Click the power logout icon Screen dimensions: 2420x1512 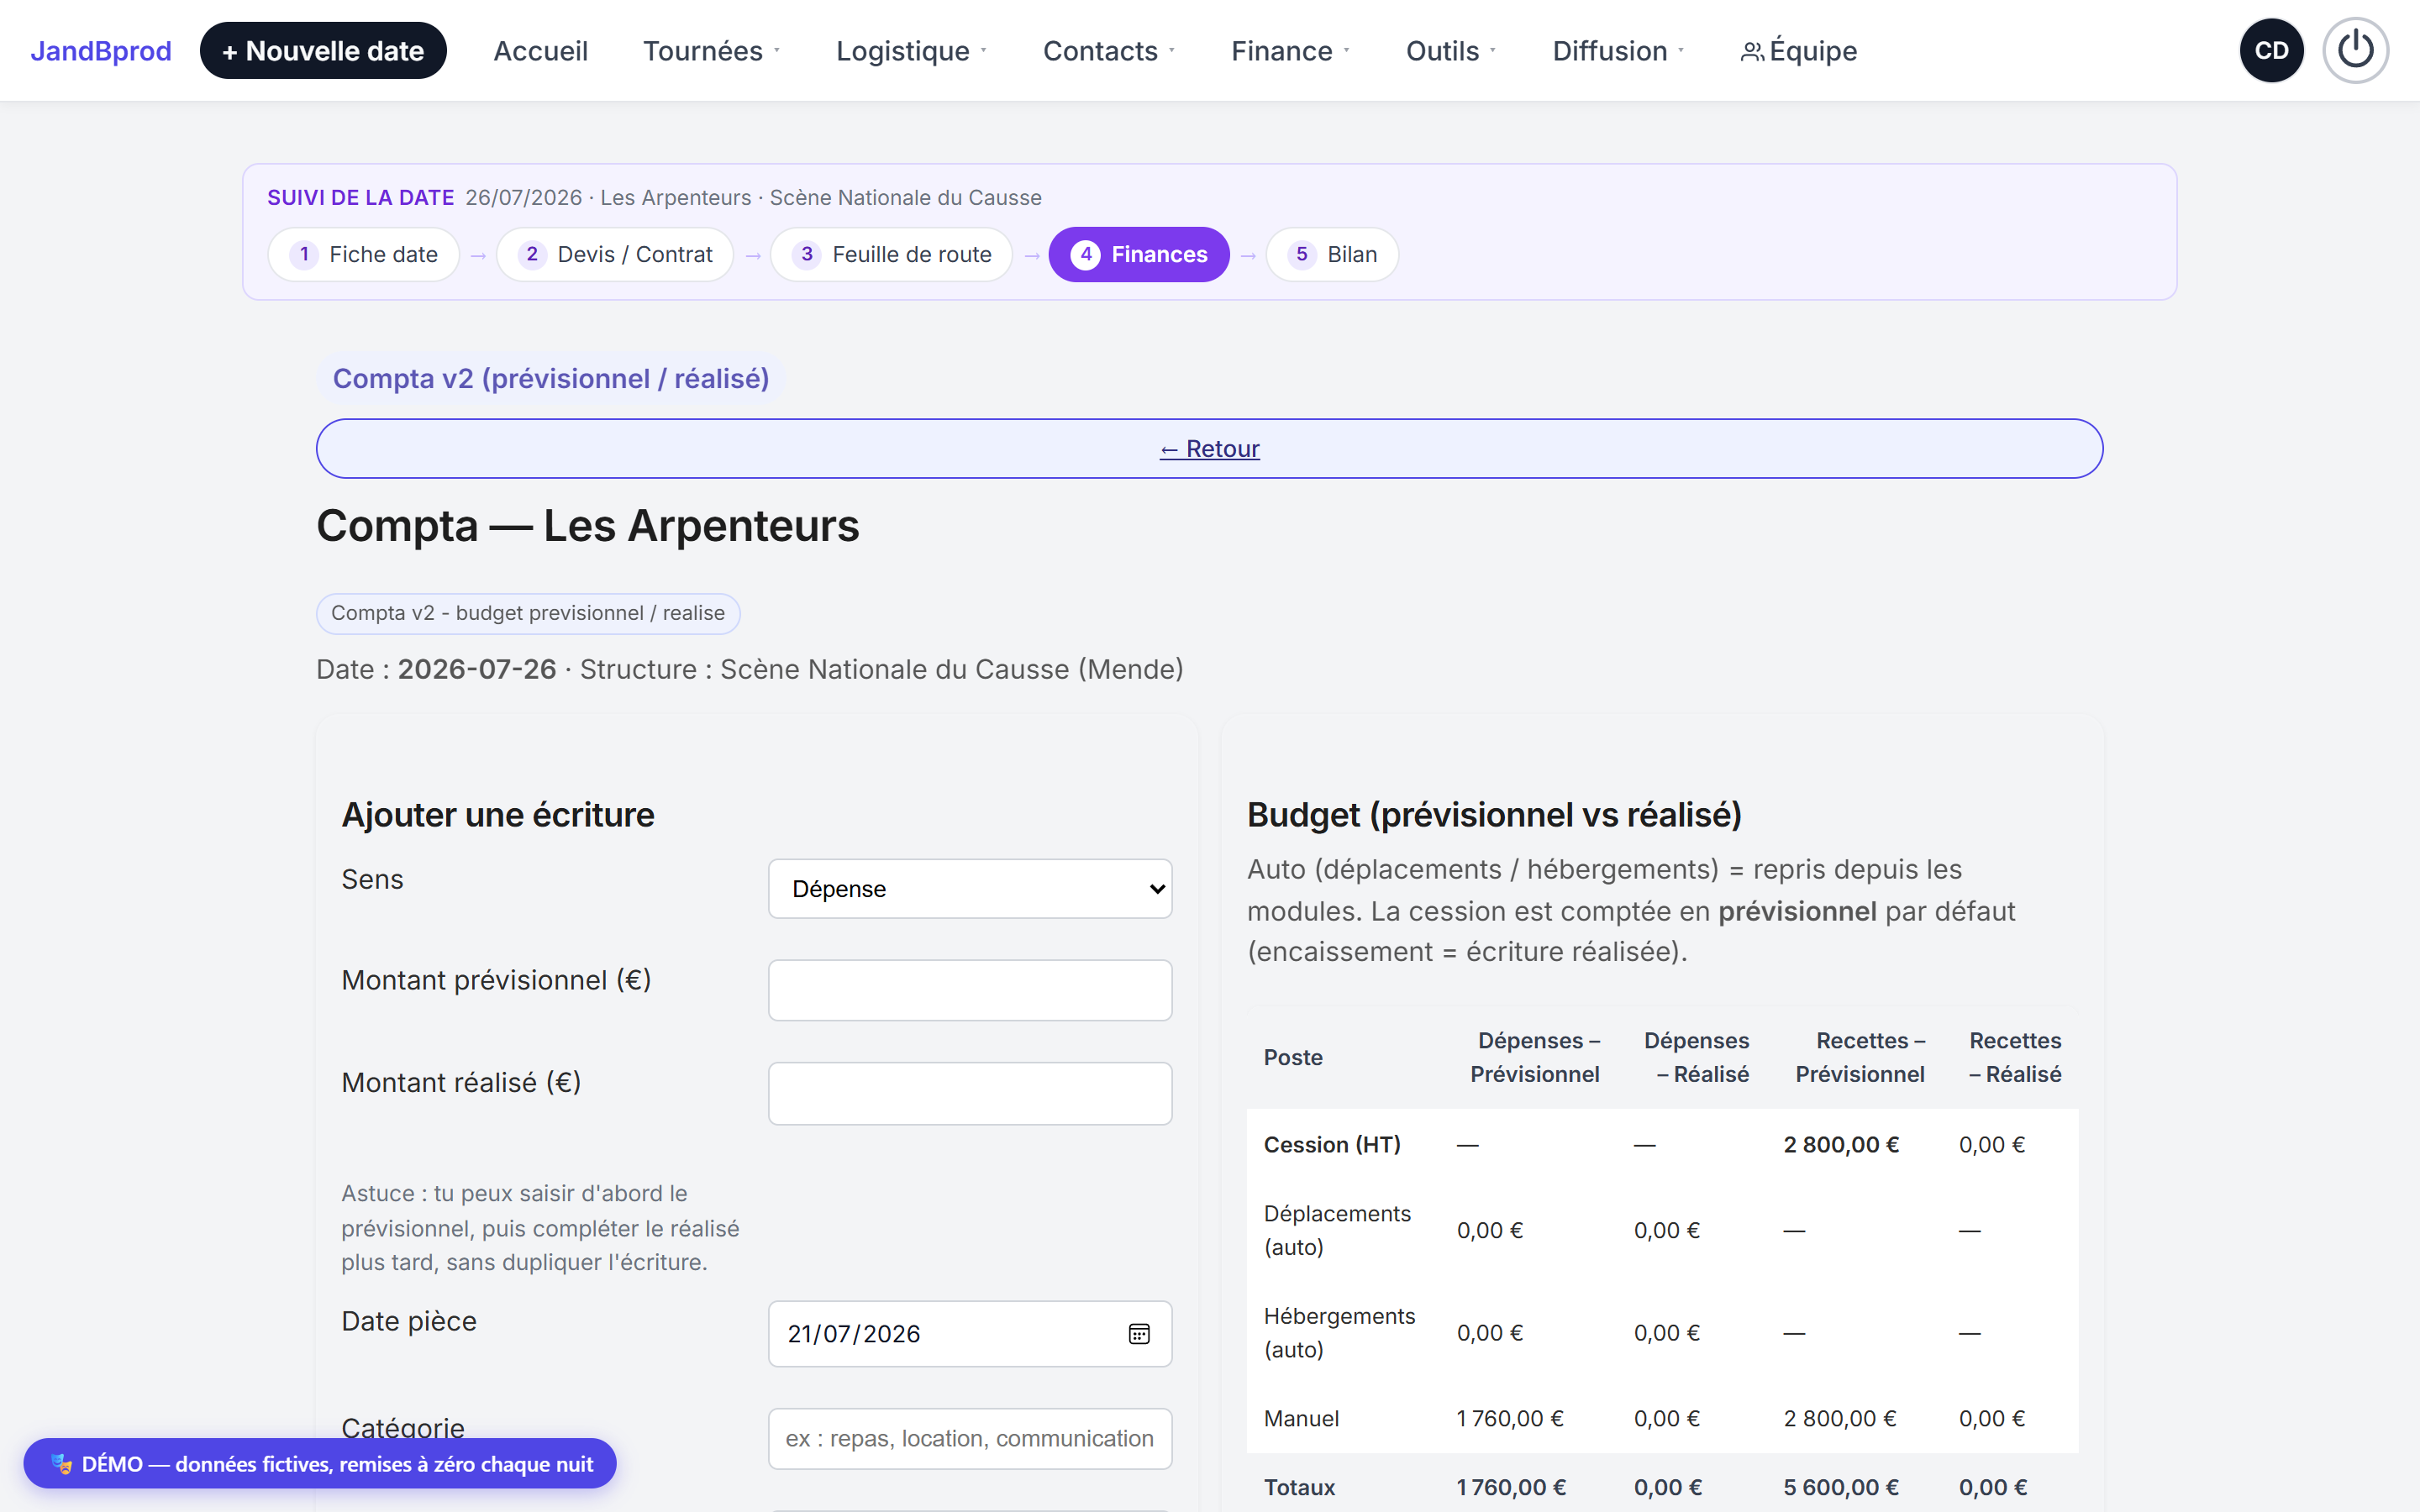tap(2355, 50)
